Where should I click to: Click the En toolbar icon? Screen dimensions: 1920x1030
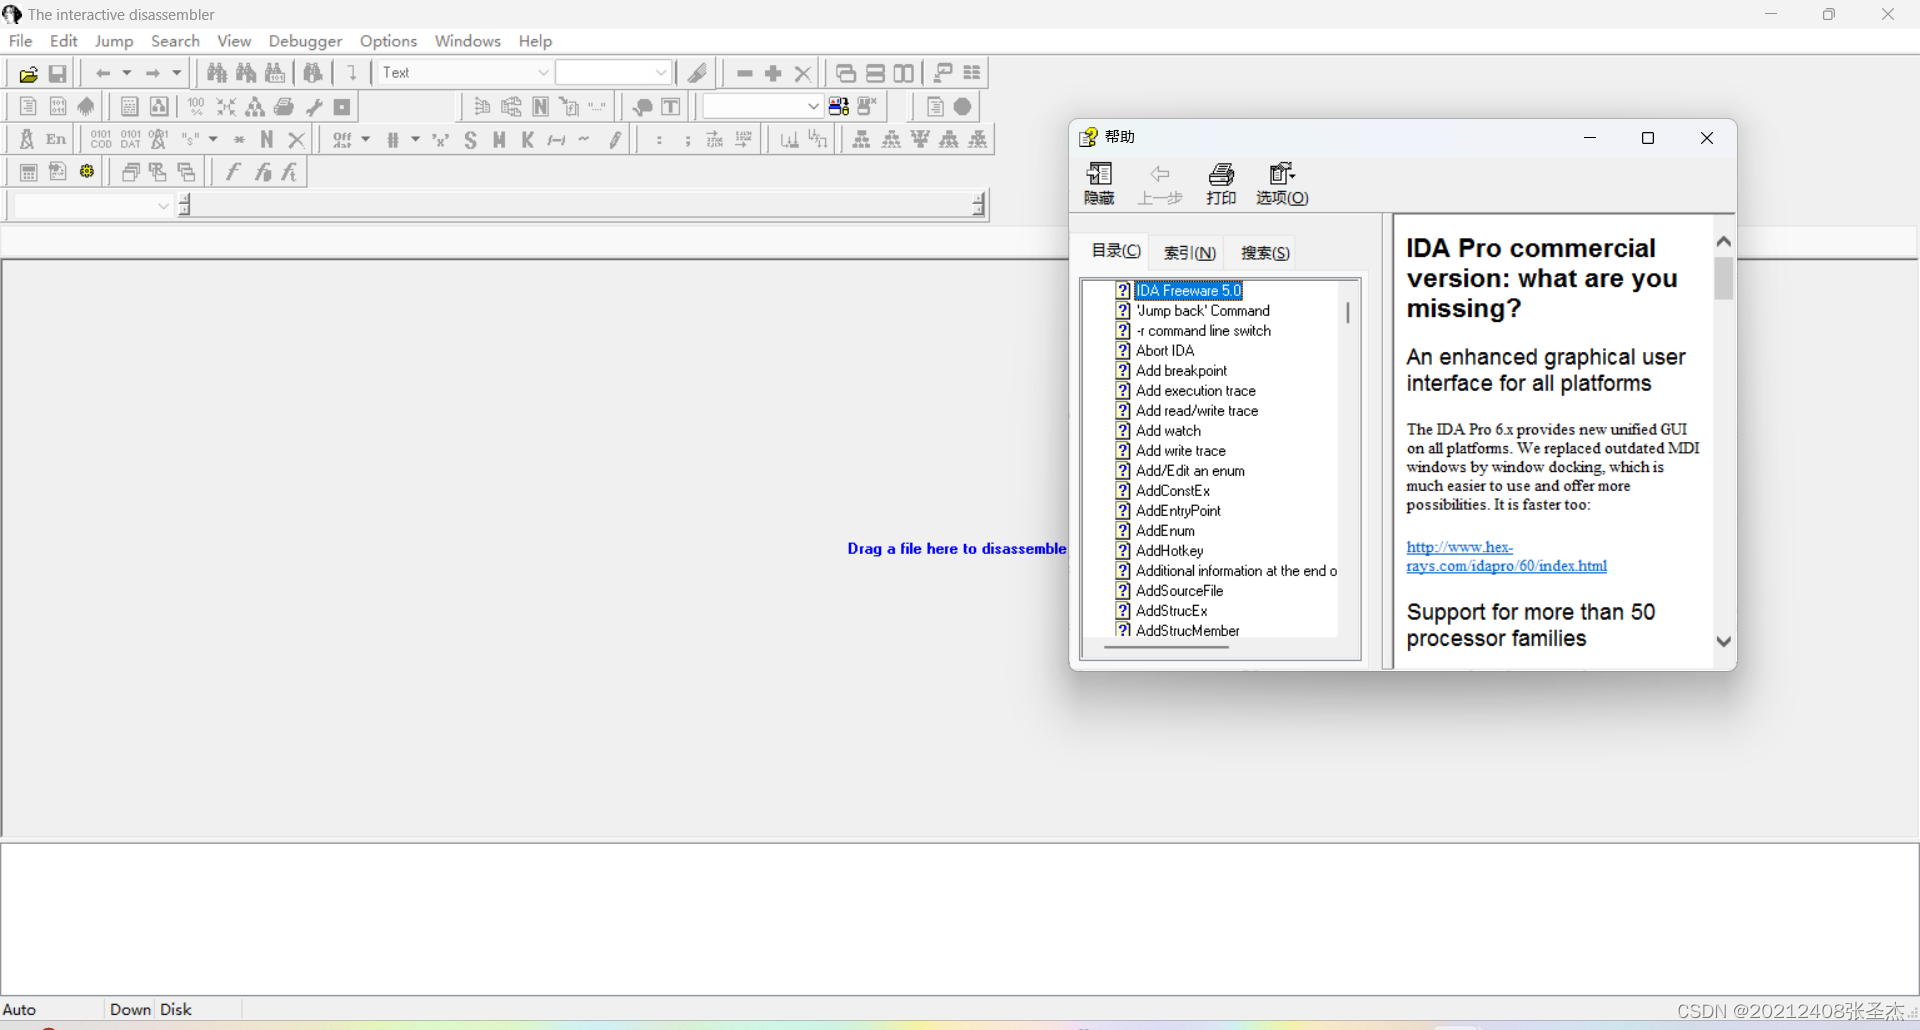pos(57,139)
